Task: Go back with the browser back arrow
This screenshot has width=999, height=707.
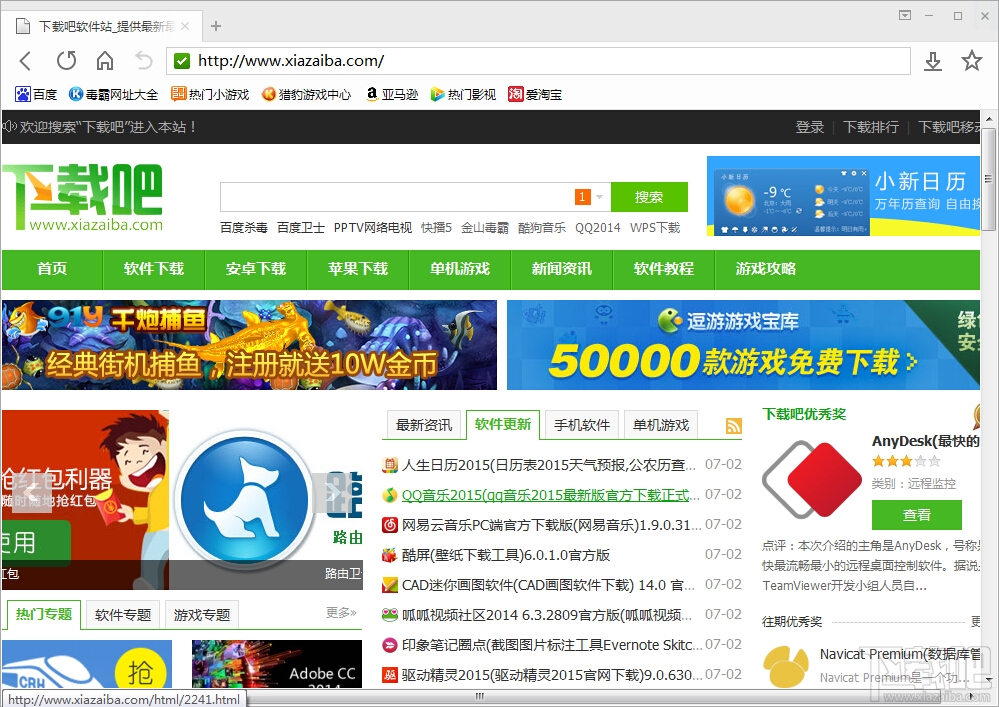Action: 25,61
